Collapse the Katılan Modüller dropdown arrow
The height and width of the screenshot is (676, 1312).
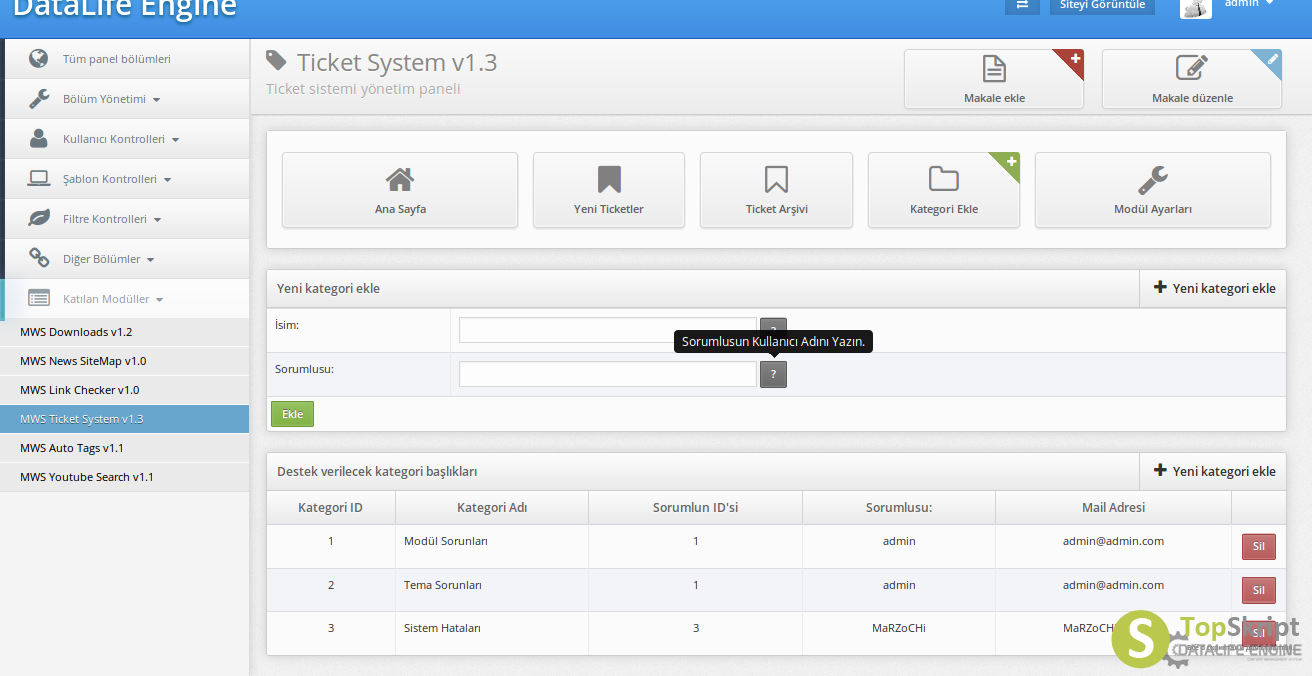coord(160,300)
